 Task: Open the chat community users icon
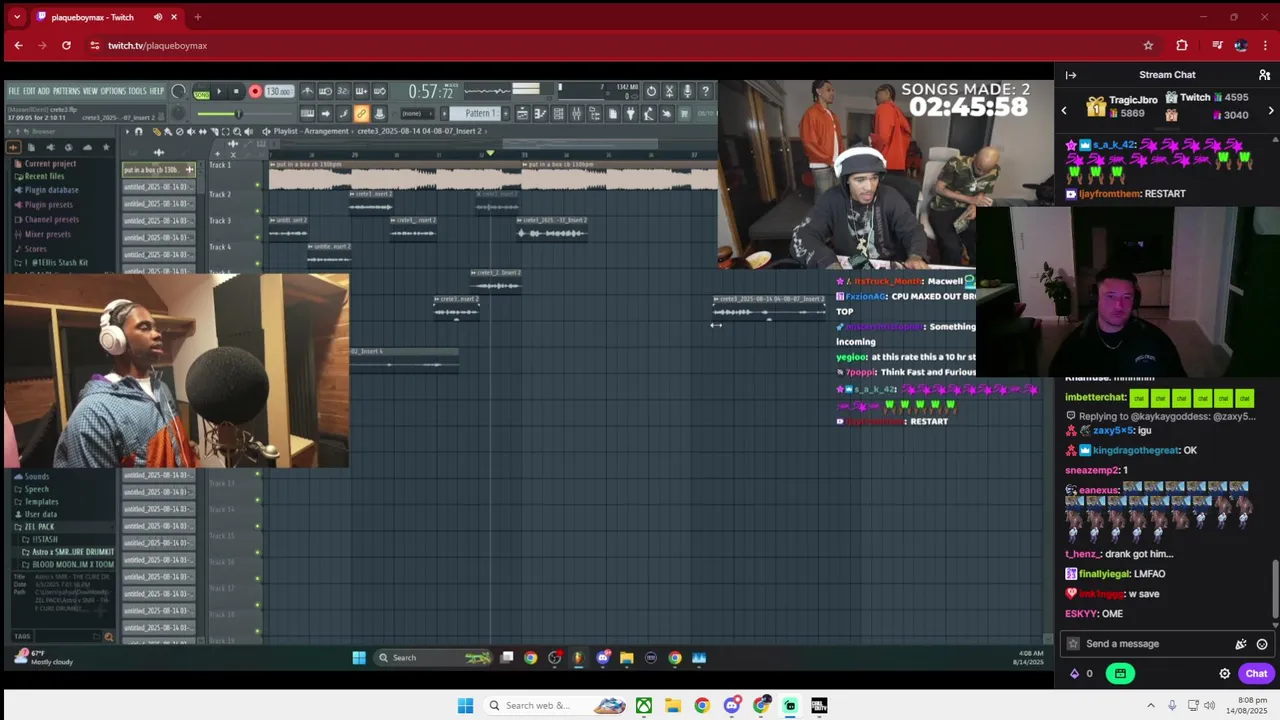[x=1264, y=75]
